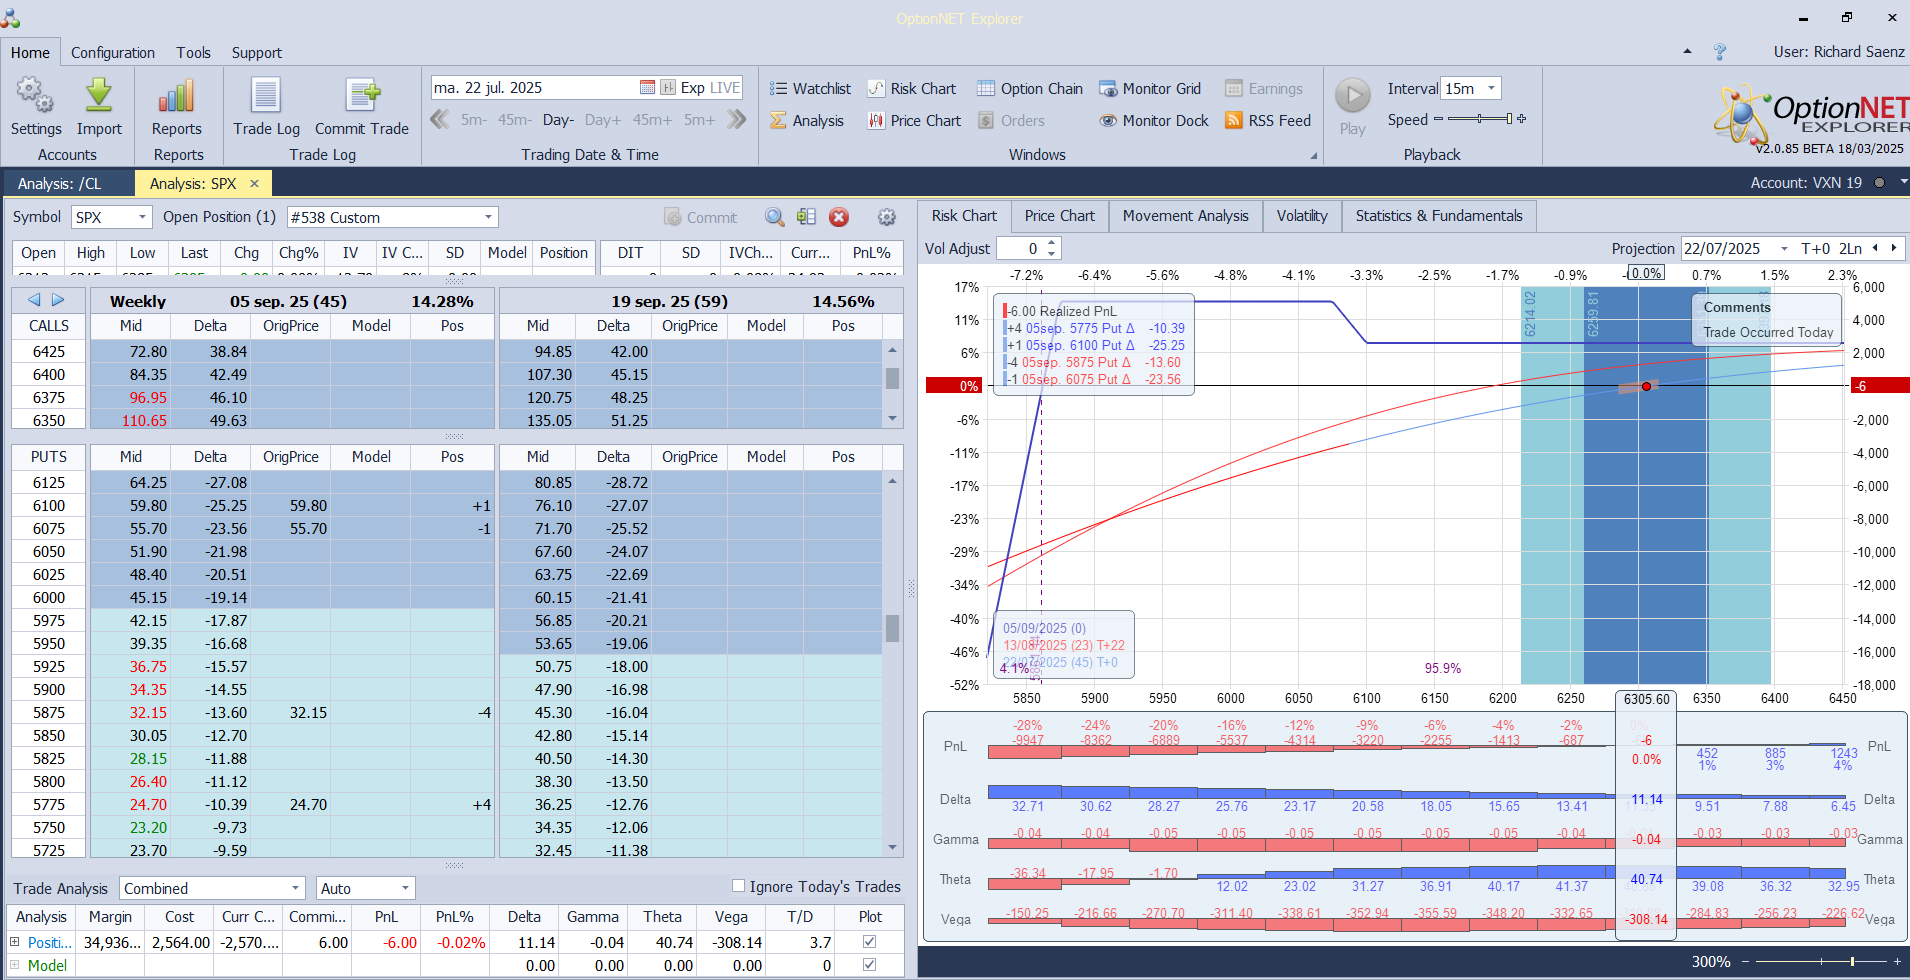
Task: Open the Watchlist window
Action: click(810, 89)
